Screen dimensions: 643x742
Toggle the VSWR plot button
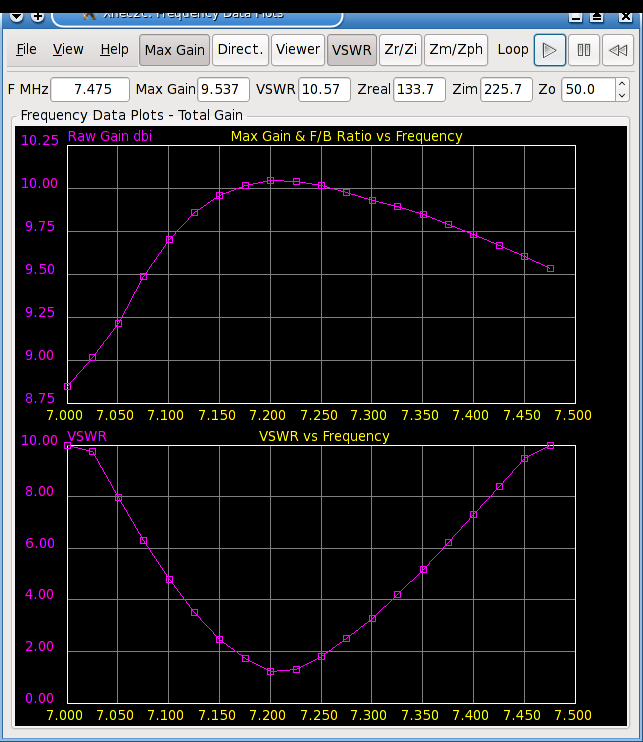pos(352,50)
